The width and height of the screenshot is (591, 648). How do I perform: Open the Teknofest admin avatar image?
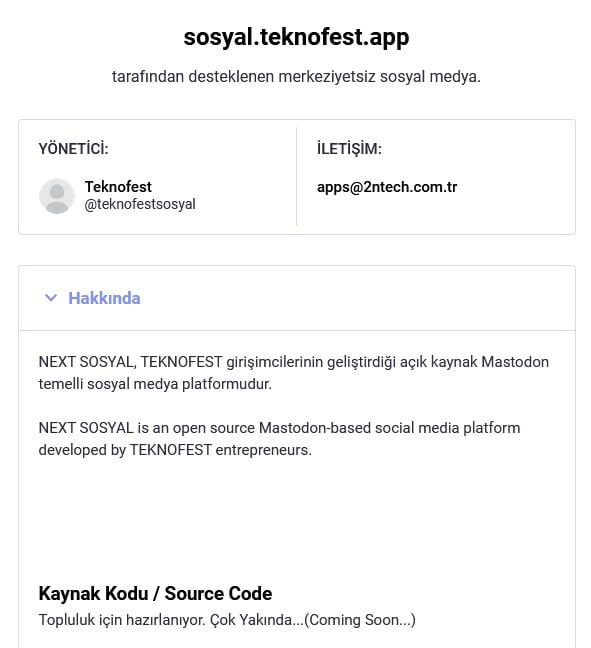(x=57, y=196)
